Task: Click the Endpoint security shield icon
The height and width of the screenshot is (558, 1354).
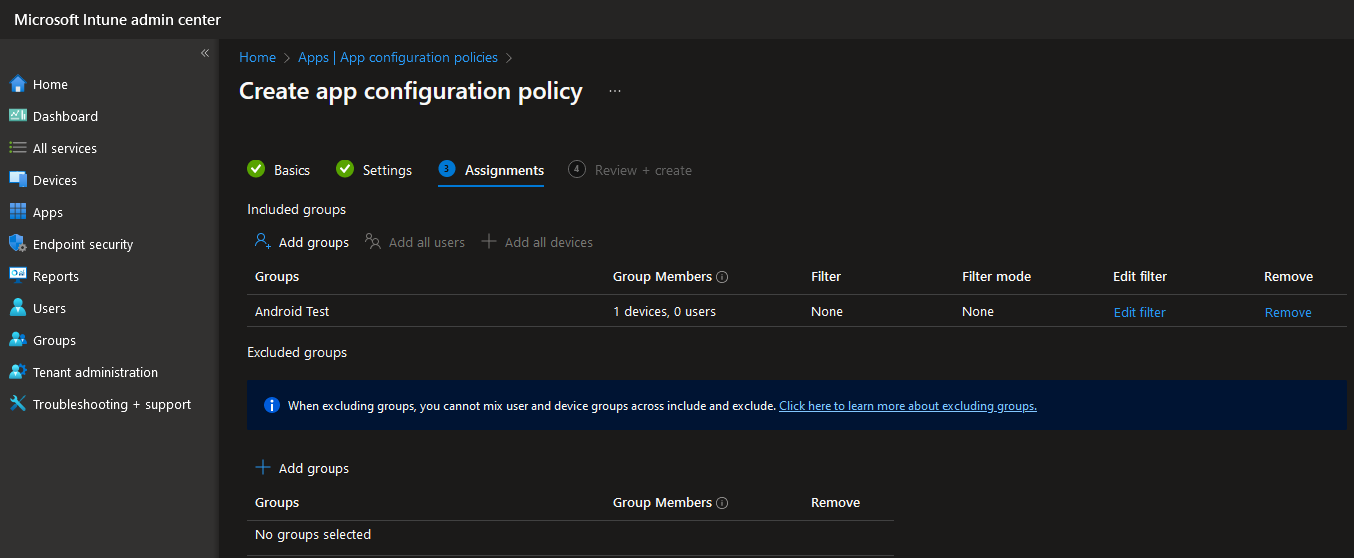Action: [x=17, y=244]
